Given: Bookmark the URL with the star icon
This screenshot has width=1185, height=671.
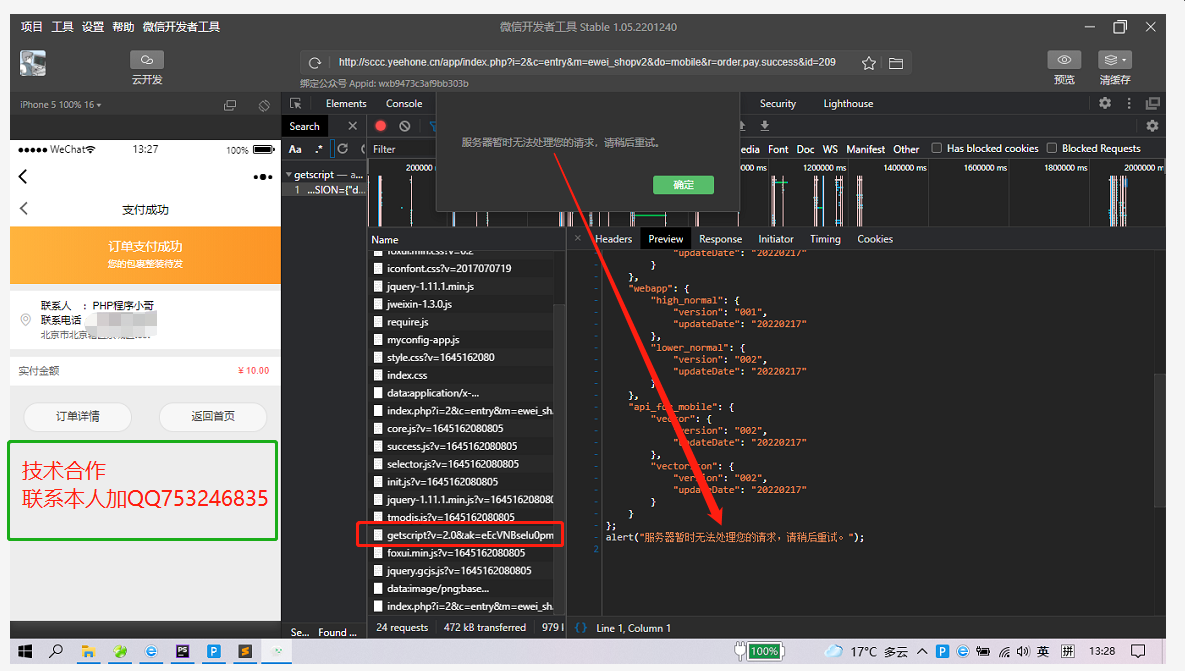Looking at the screenshot, I should pos(868,63).
